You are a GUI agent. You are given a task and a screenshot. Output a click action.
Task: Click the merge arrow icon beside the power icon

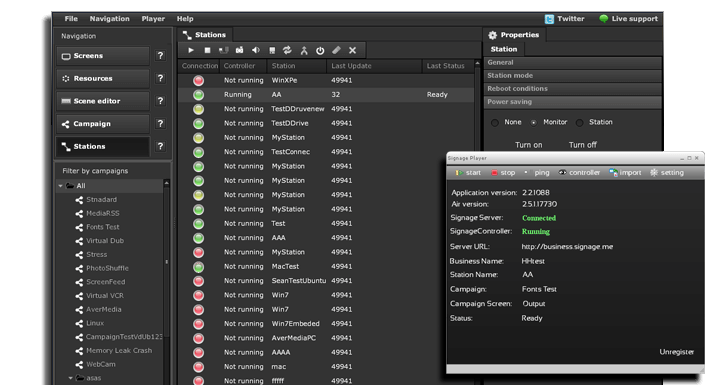pyautogui.click(x=304, y=50)
